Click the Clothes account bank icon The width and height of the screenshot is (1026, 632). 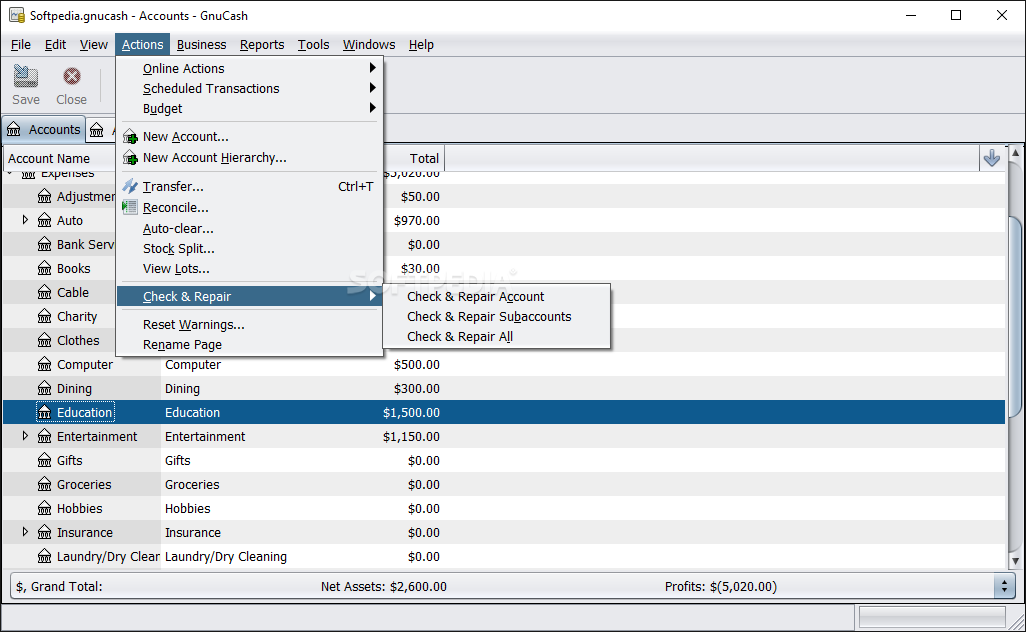coord(44,340)
